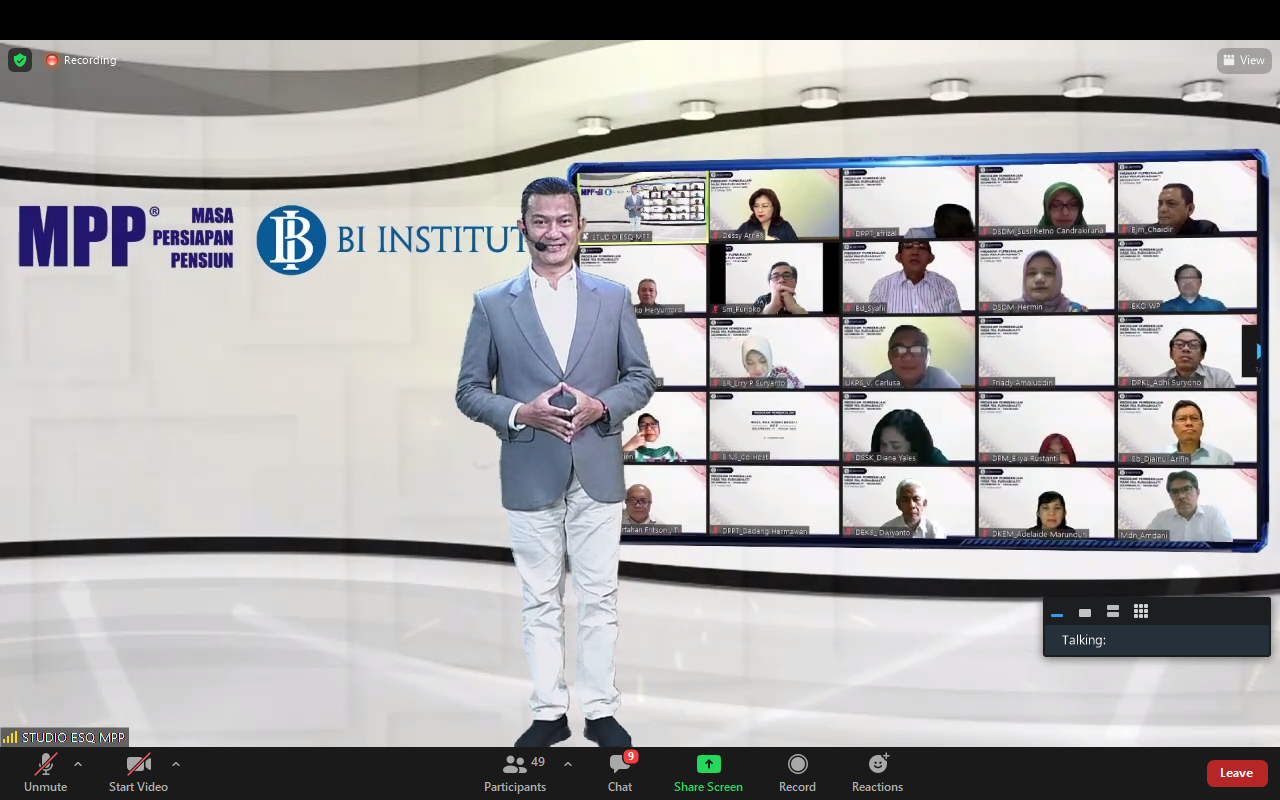Viewport: 1280px width, 800px height.
Task: Select the STUDIO ESQ MPP video tile
Action: pyautogui.click(x=642, y=207)
